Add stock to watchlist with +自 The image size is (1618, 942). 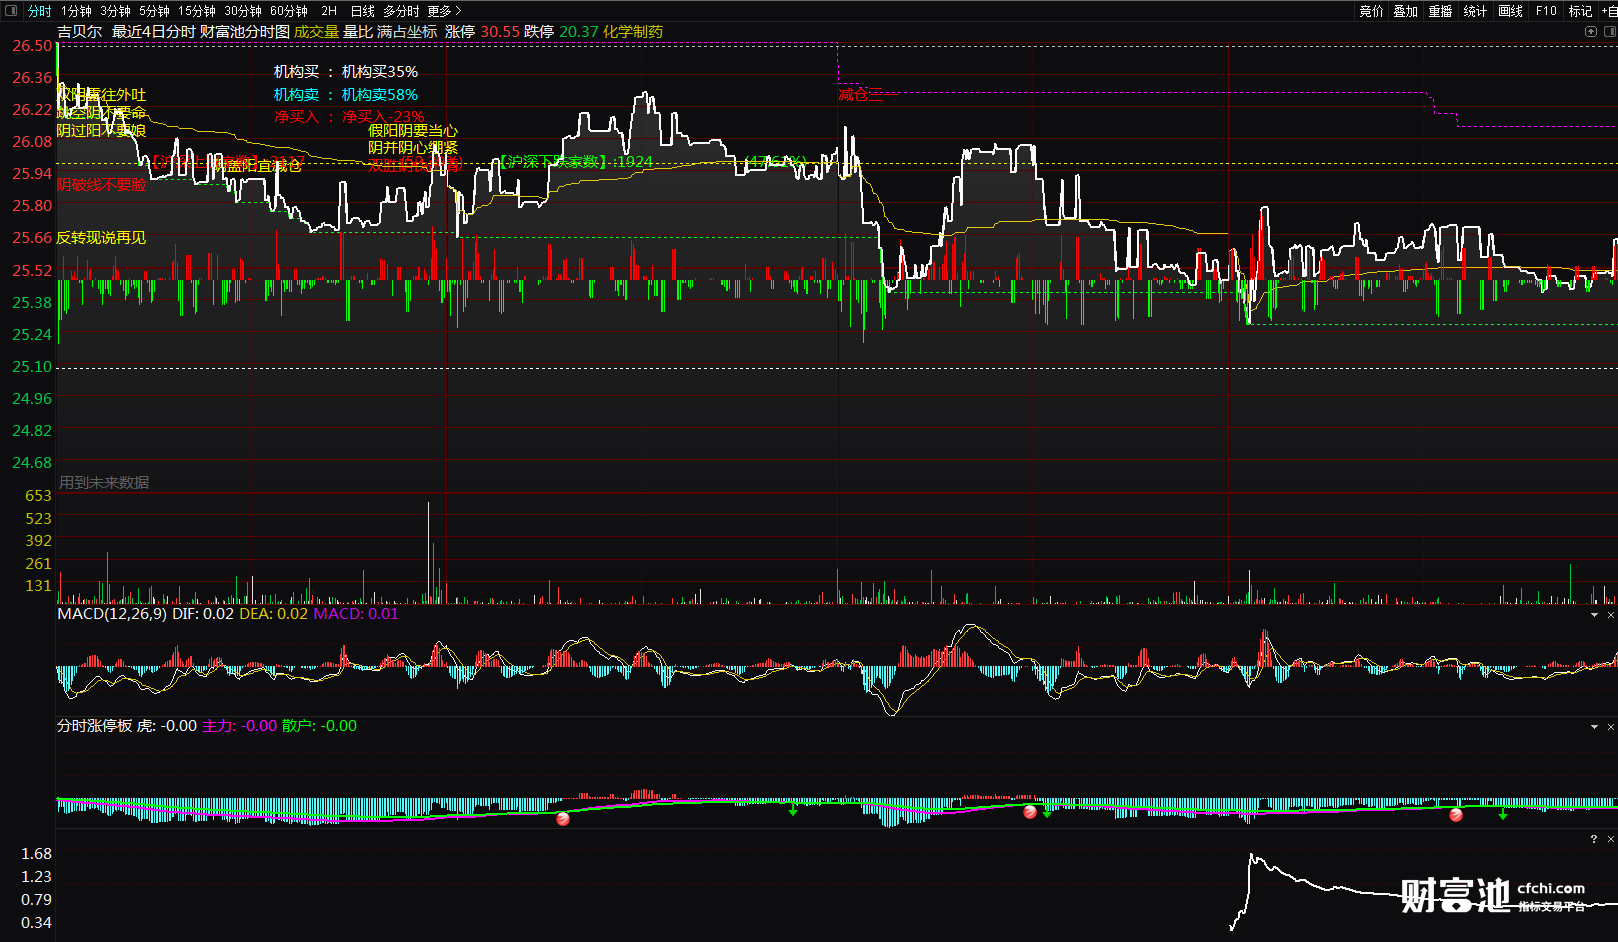tap(1609, 11)
